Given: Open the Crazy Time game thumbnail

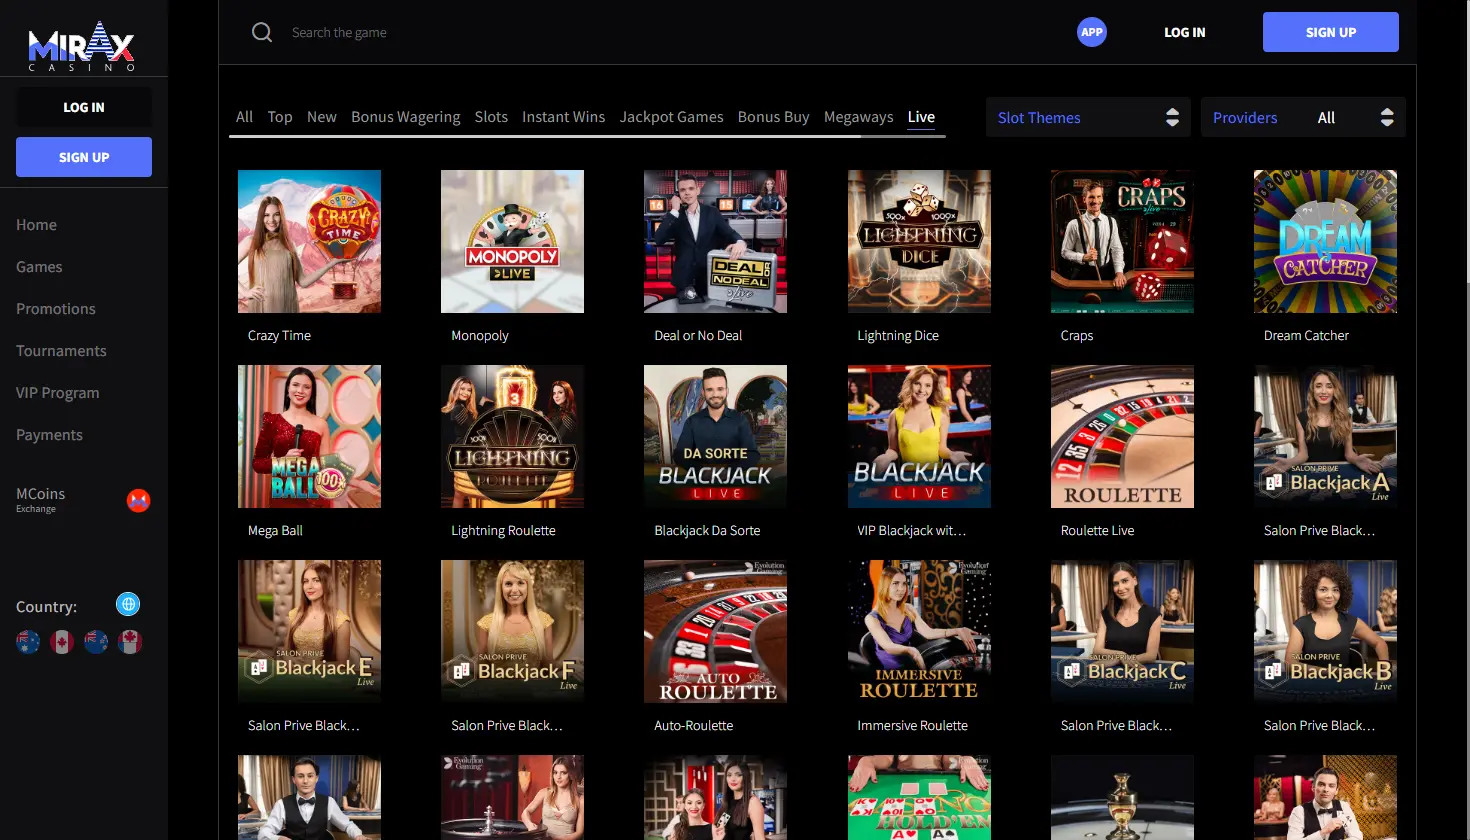Looking at the screenshot, I should (x=309, y=241).
